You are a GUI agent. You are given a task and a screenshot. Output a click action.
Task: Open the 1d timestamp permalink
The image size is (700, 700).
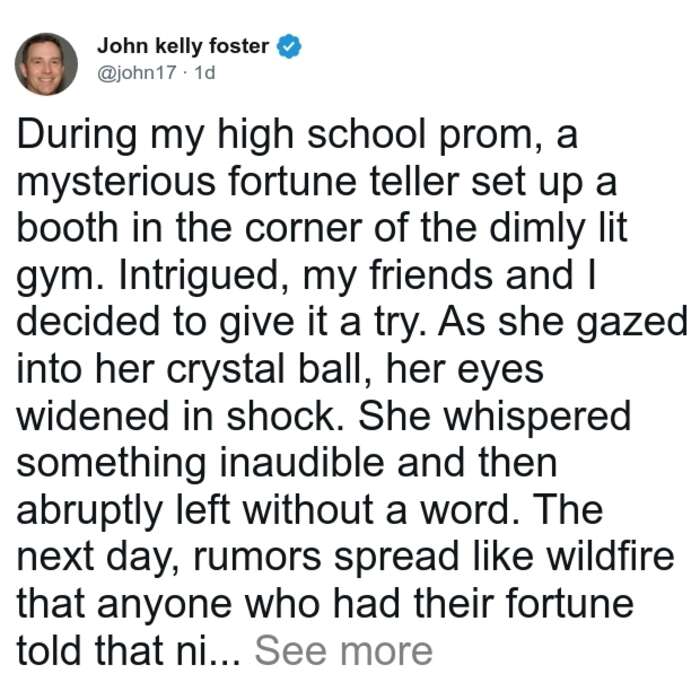click(x=205, y=72)
